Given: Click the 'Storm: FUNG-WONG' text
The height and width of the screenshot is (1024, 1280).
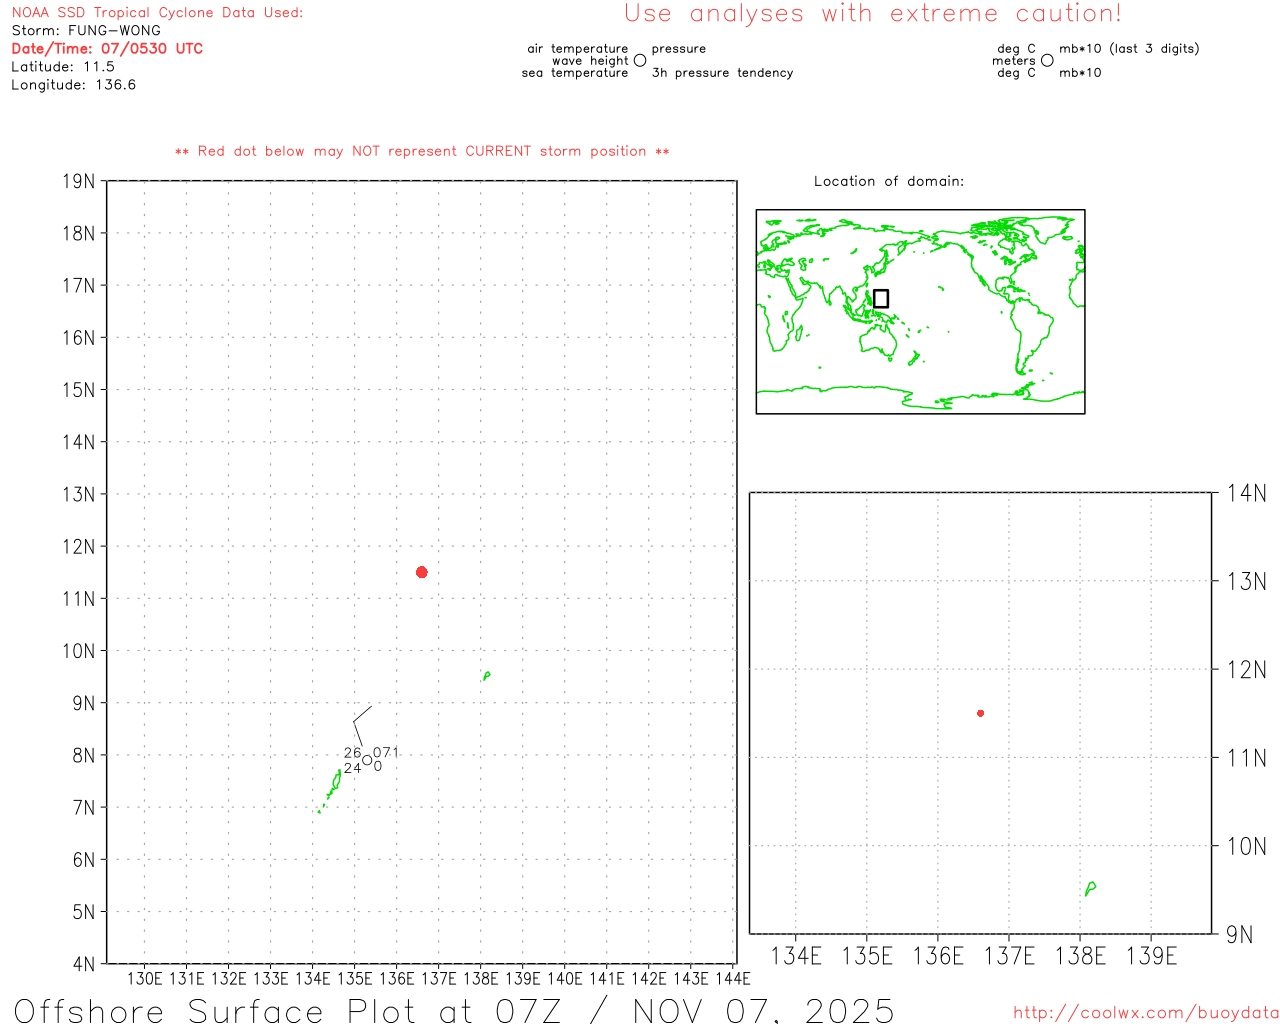Looking at the screenshot, I should (x=86, y=30).
